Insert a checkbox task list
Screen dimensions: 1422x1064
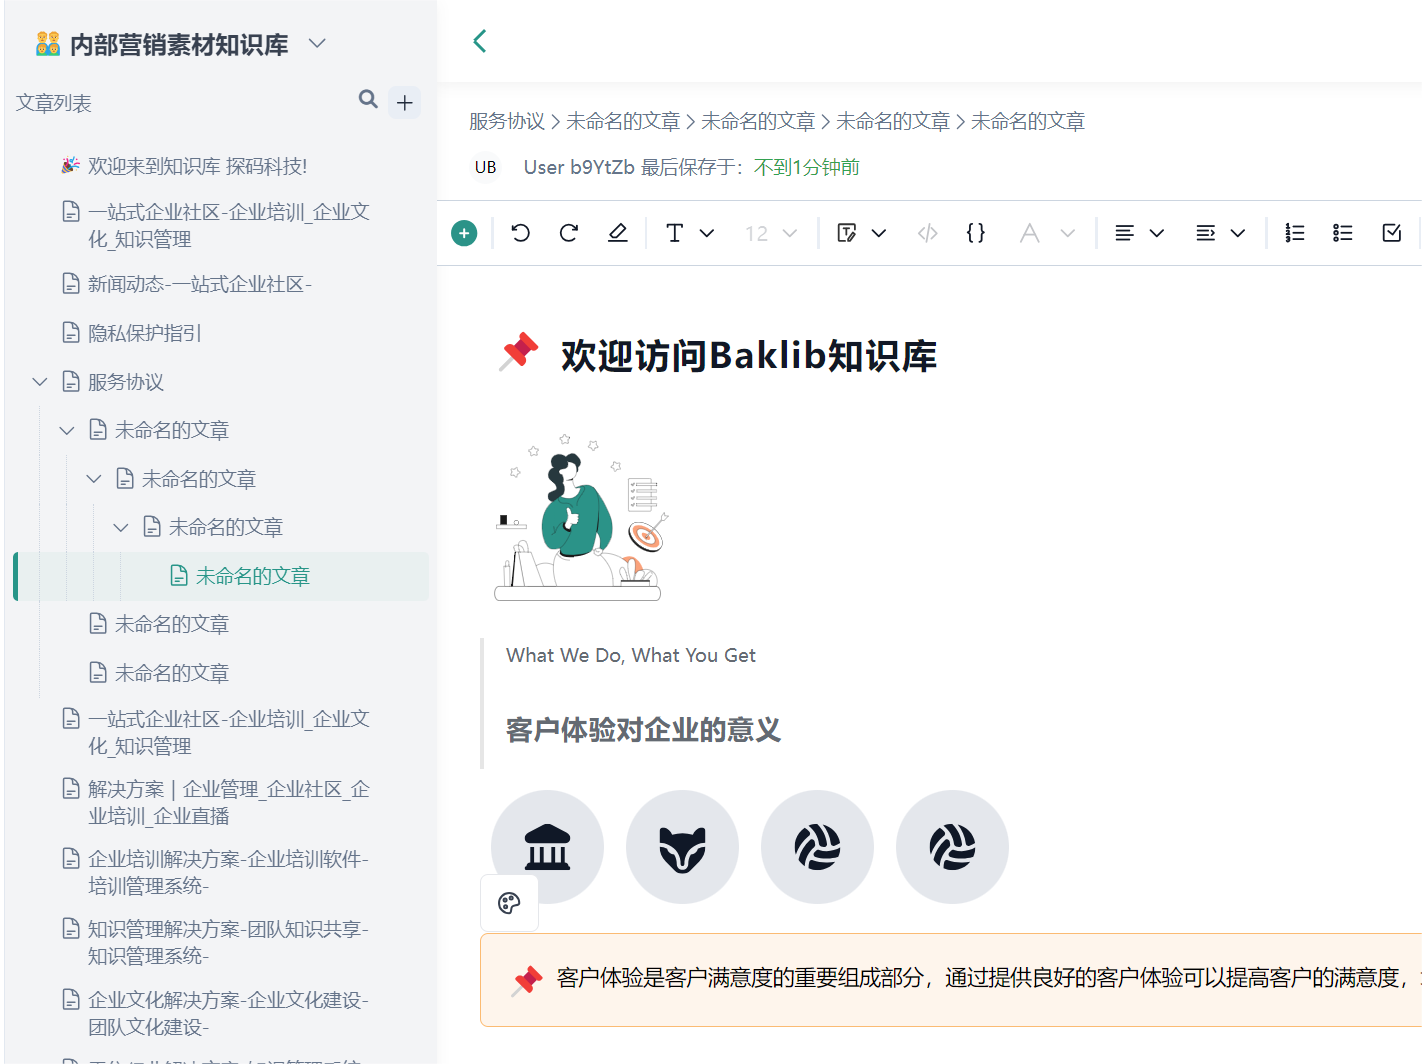pyautogui.click(x=1391, y=233)
